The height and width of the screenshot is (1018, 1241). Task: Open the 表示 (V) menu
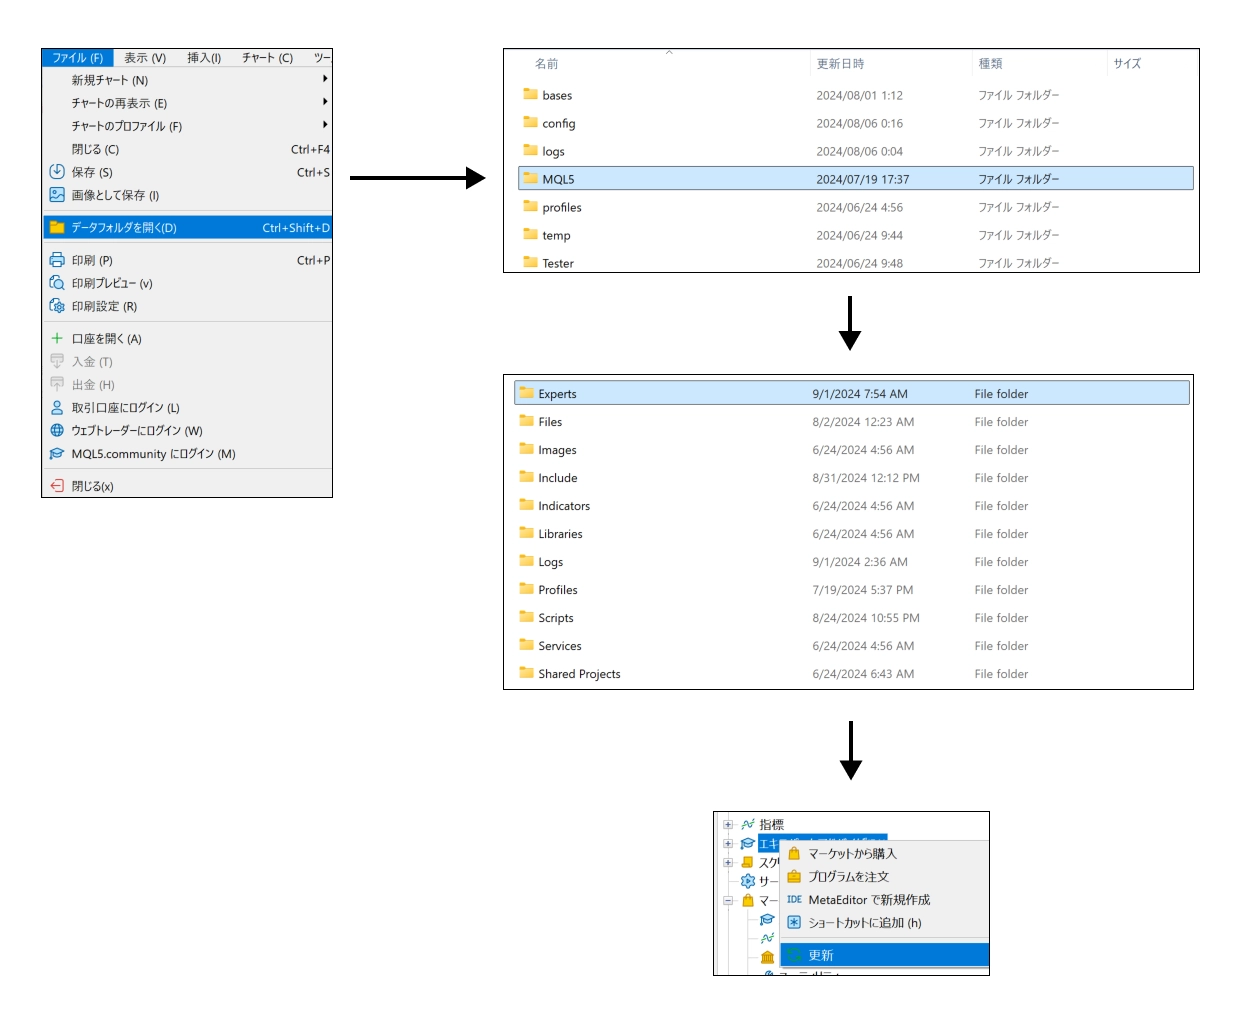point(145,58)
